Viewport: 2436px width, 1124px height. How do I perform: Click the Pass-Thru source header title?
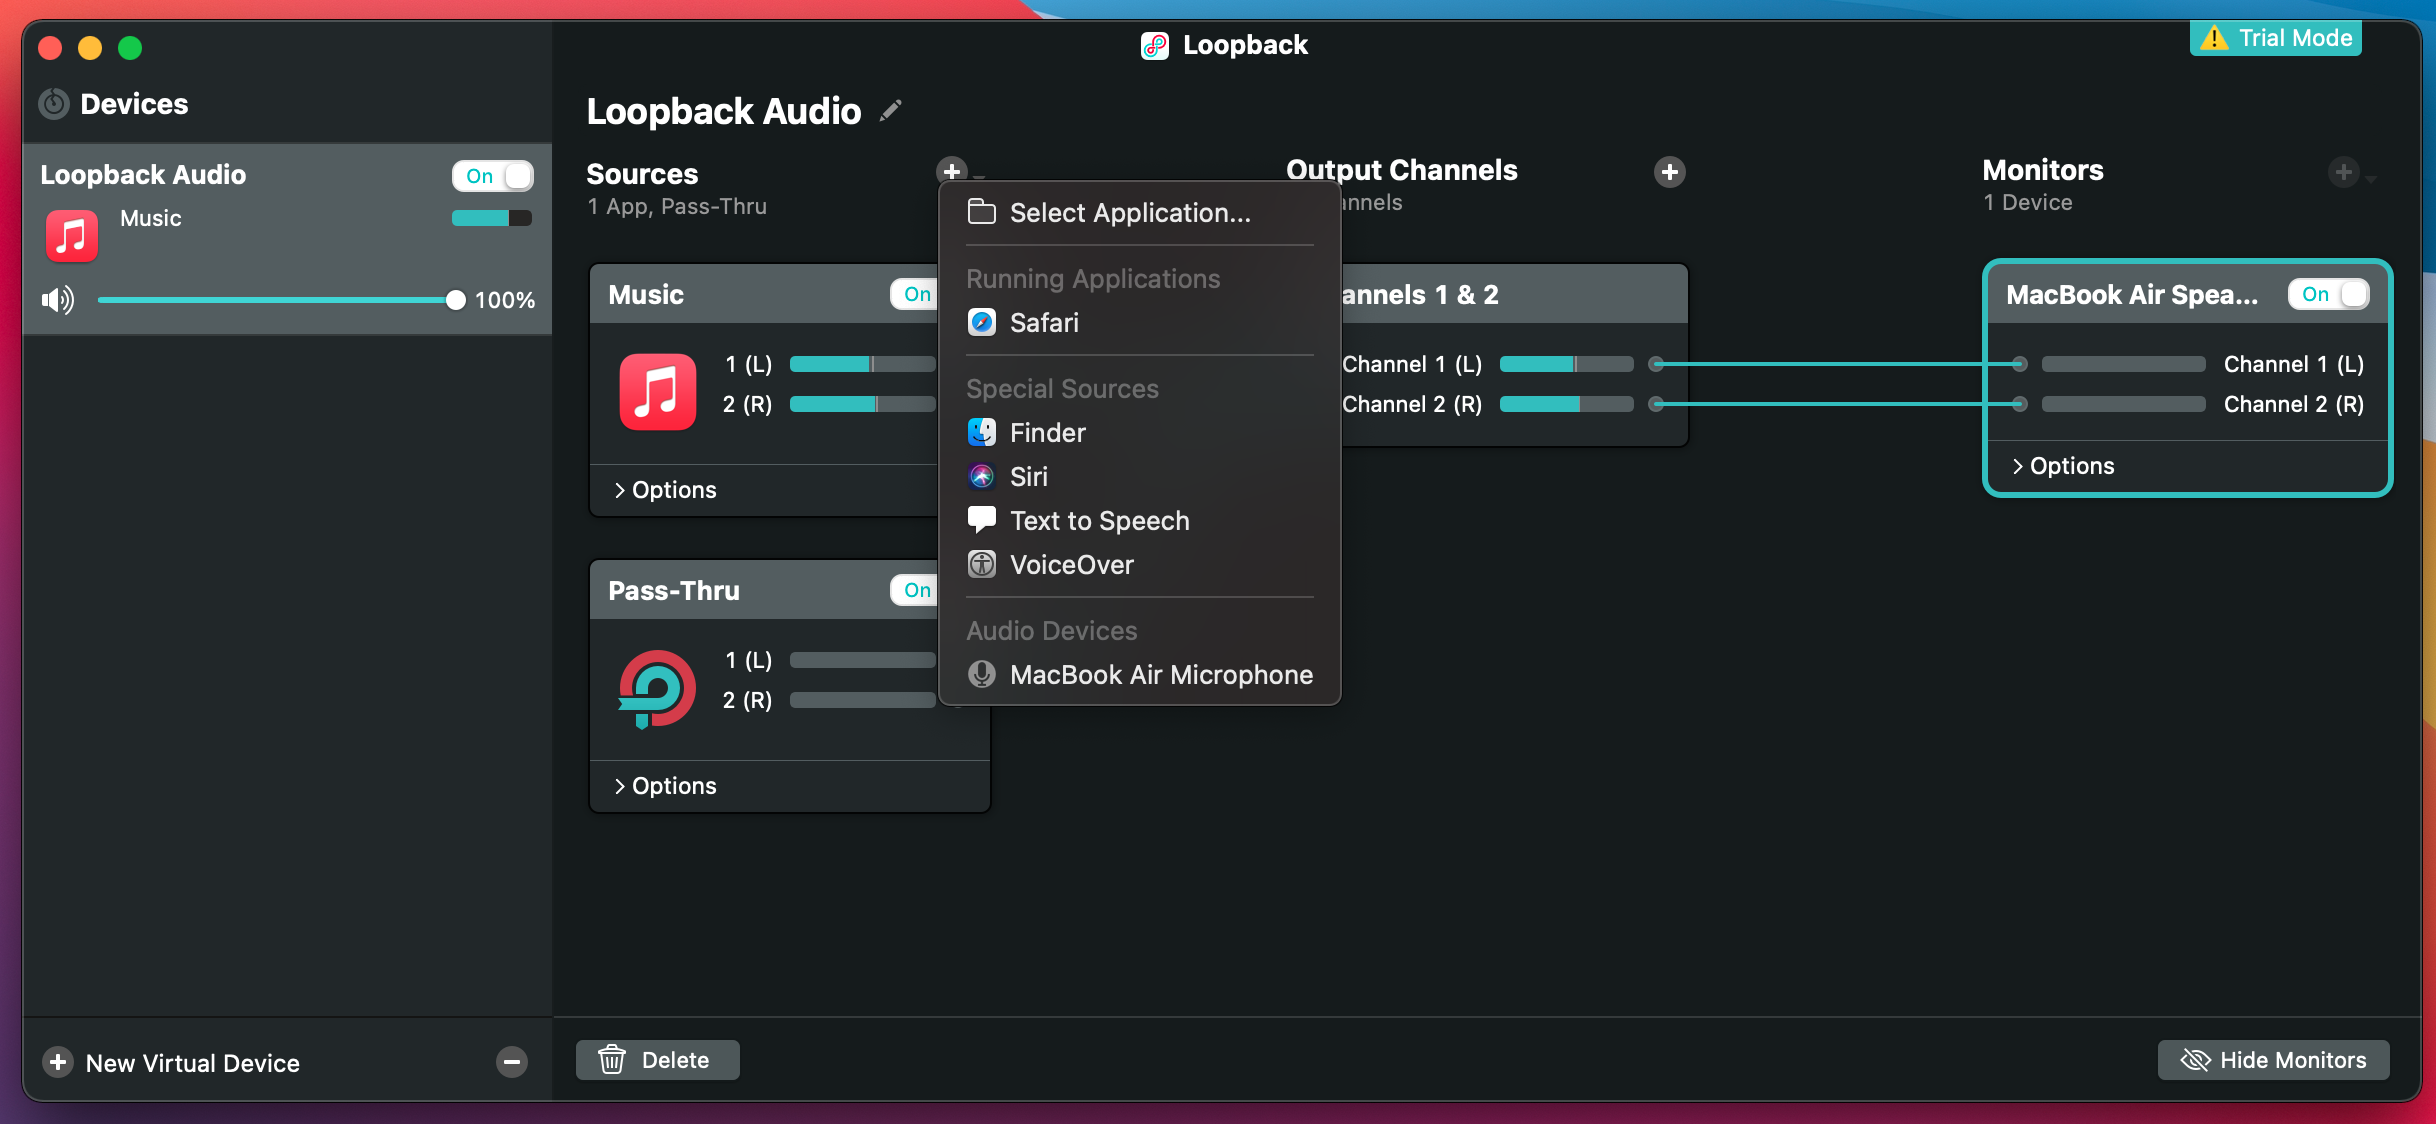(674, 591)
